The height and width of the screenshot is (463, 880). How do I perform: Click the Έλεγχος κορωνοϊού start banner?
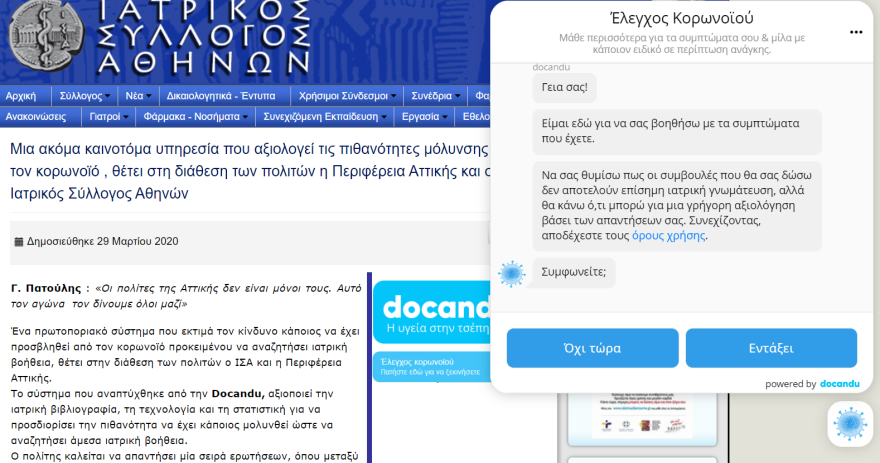[x=430, y=366]
